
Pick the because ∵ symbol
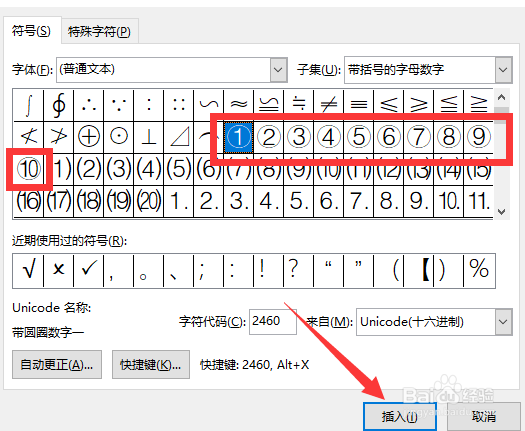click(x=119, y=105)
